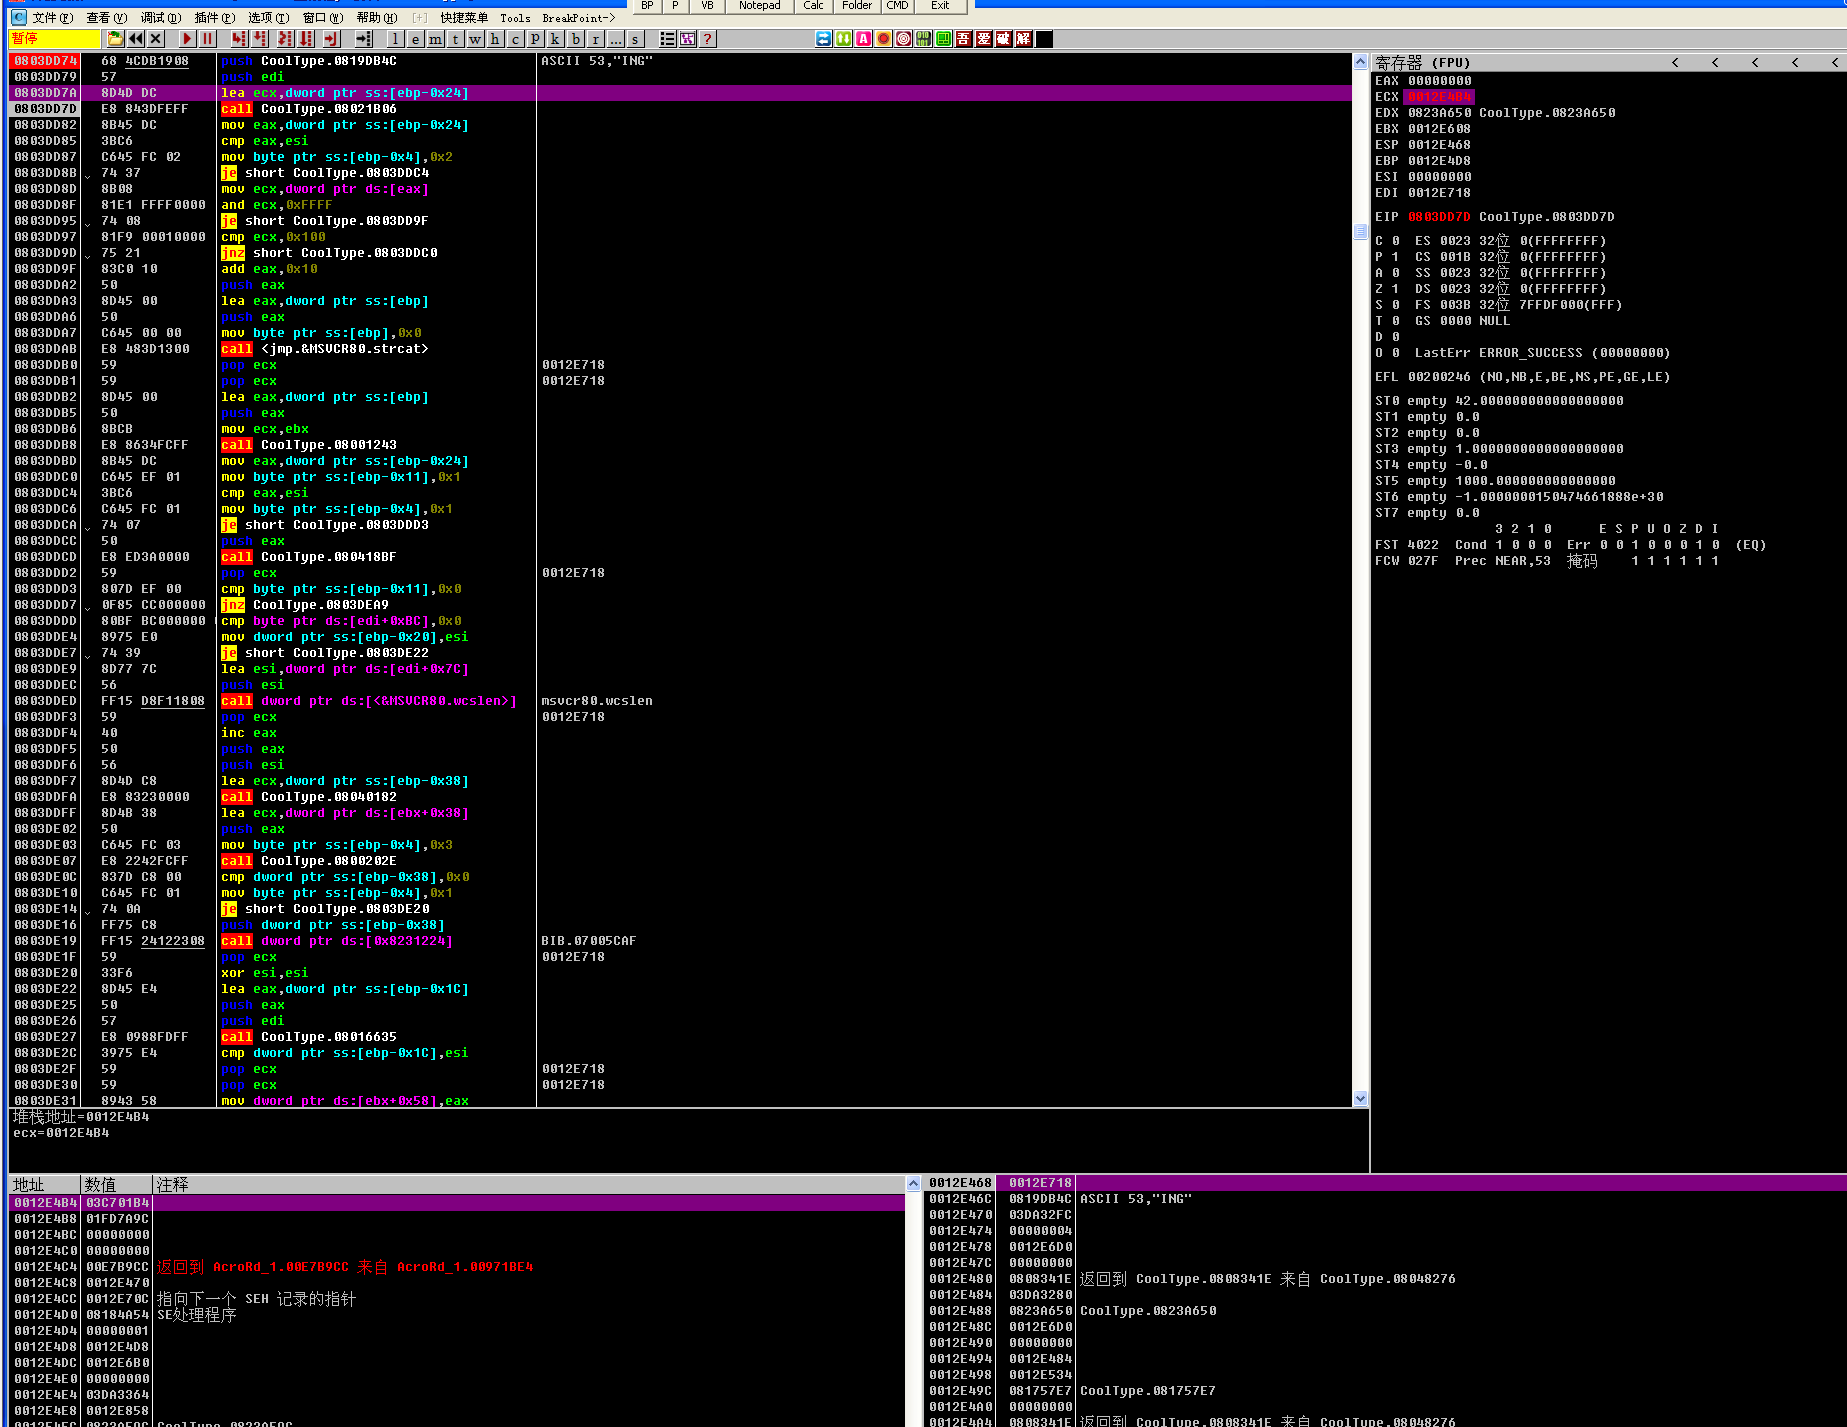Screen dimensions: 1847x1427
Task: Open the patches window
Action: click(x=537, y=39)
